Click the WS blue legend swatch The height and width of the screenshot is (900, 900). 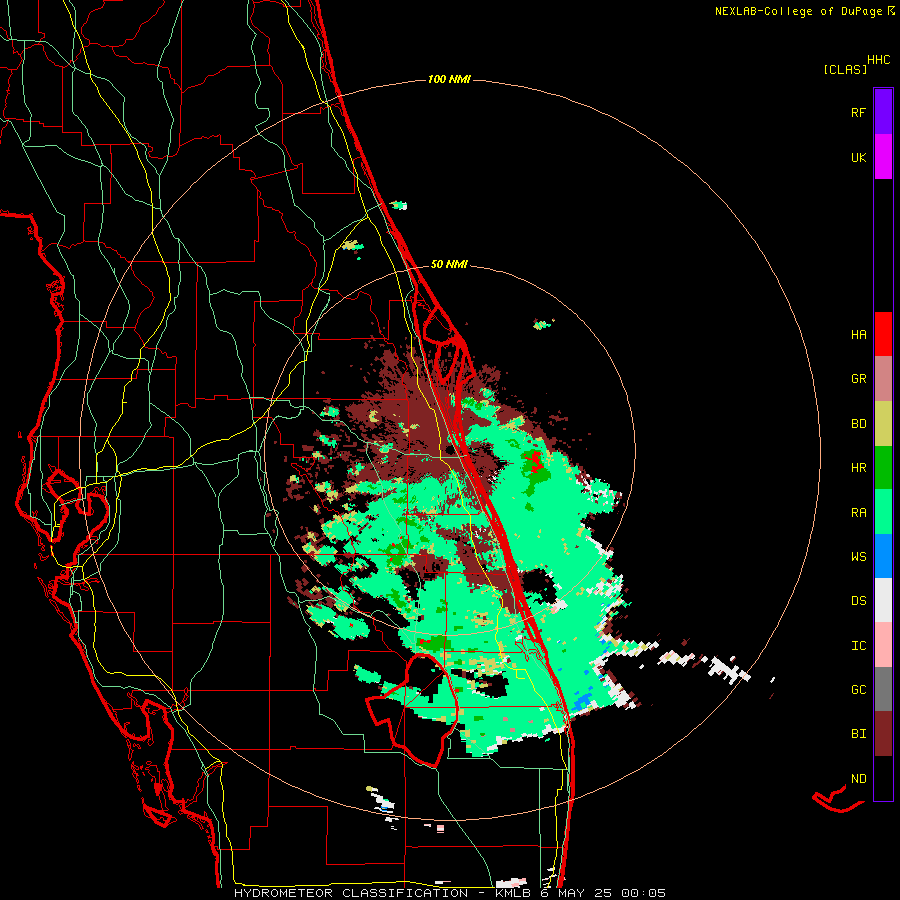[883, 556]
